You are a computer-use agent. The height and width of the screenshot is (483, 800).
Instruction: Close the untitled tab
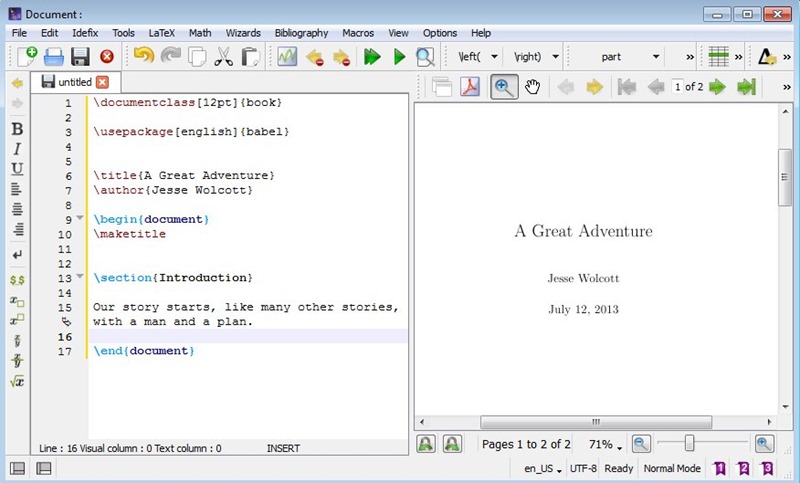pyautogui.click(x=103, y=82)
